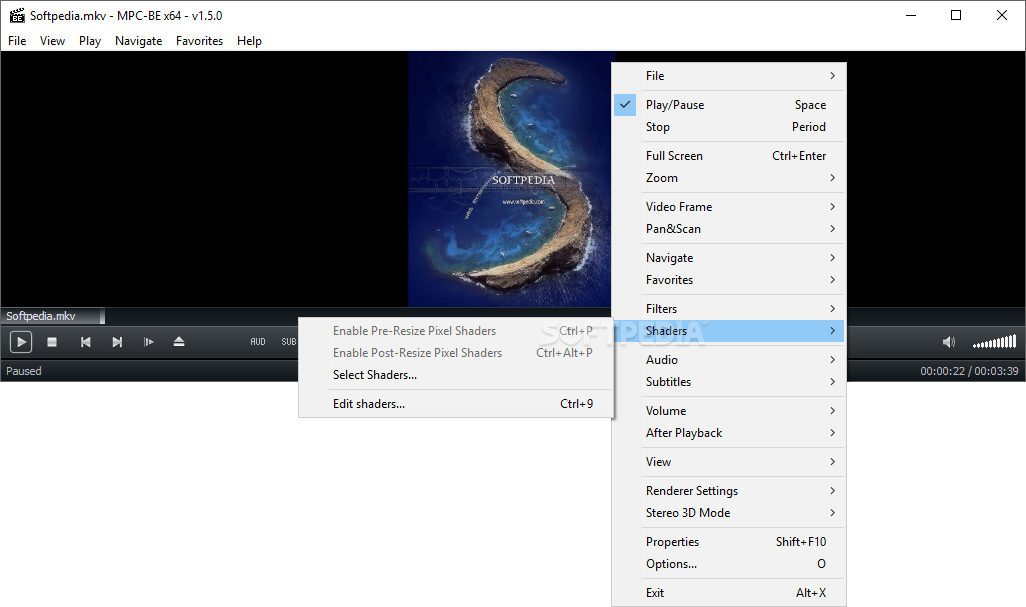Select the highlighted Shaders menu entry
1026x607 pixels.
pos(728,331)
